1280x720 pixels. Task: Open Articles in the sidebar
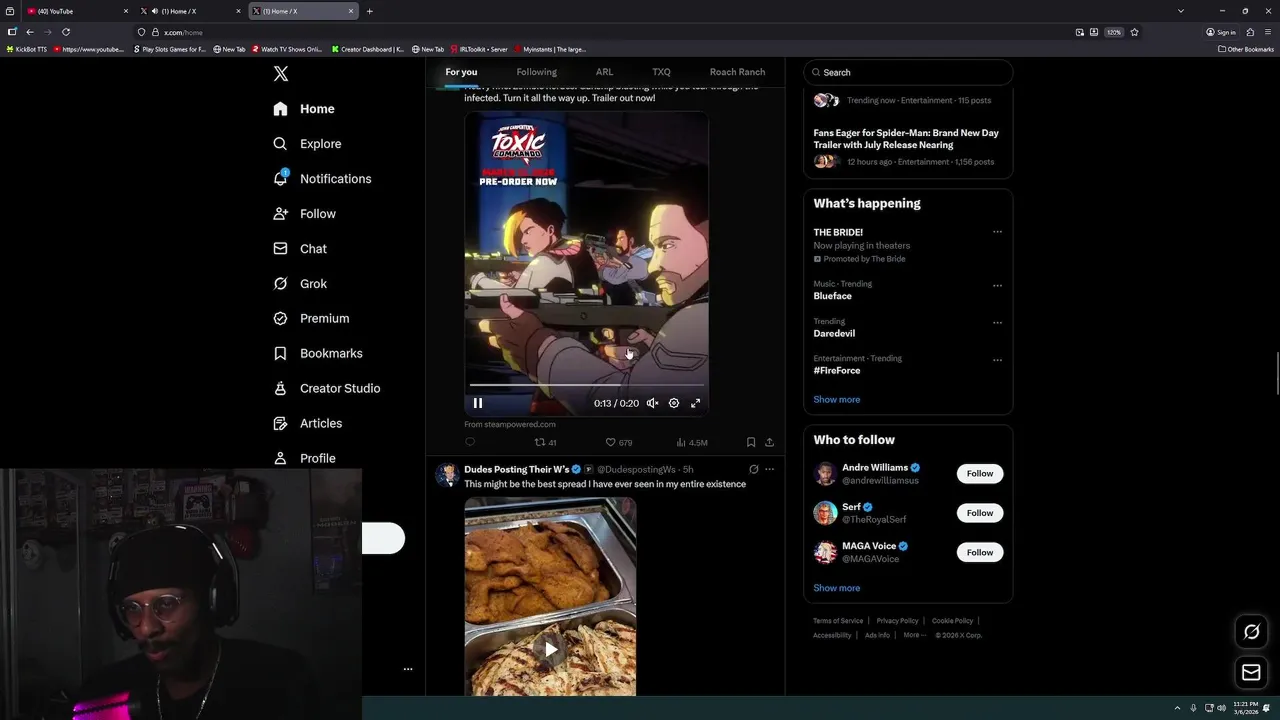point(307,423)
